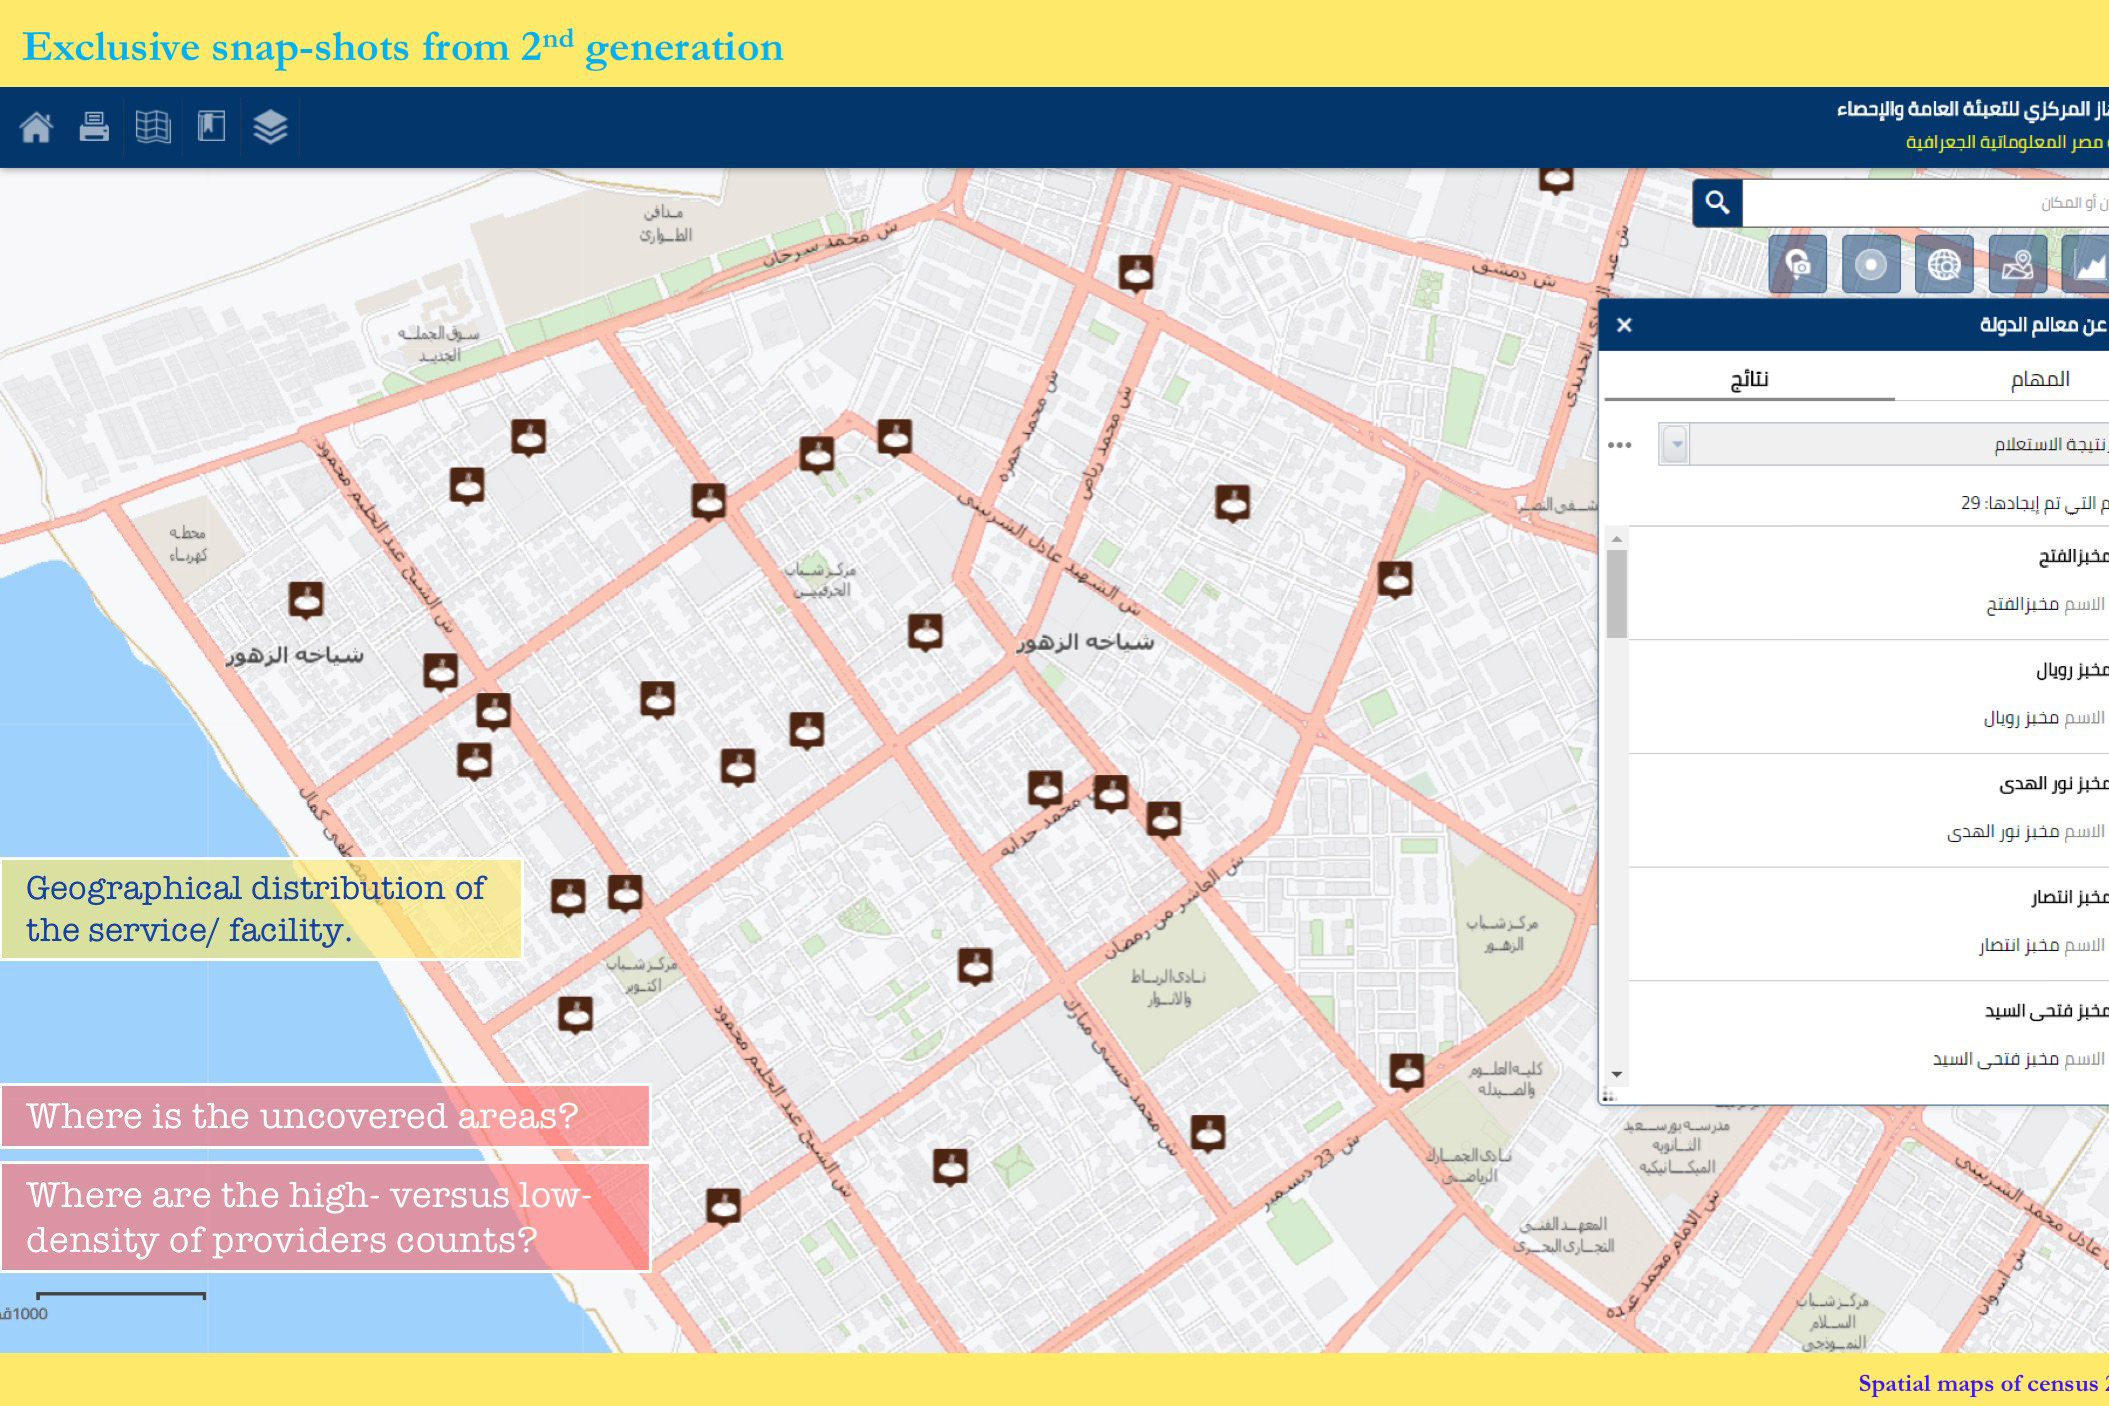
Task: Click the print icon
Action: tap(94, 127)
